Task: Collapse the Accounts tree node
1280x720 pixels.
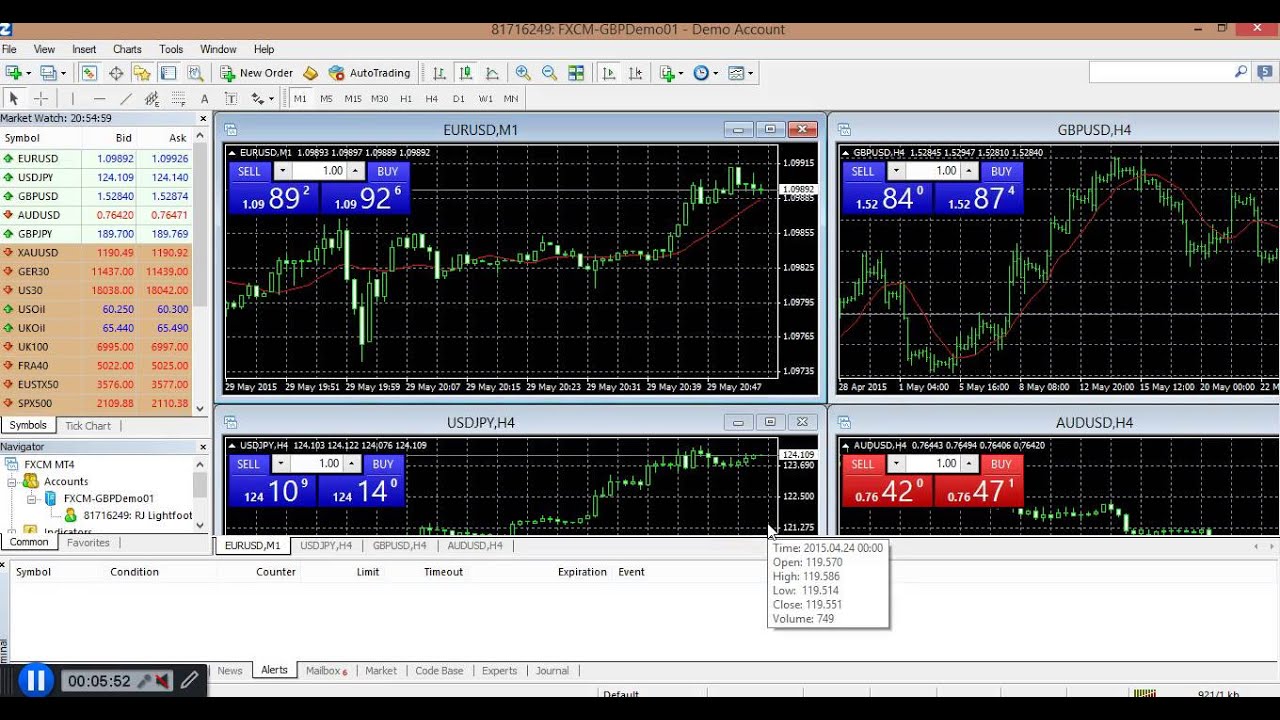Action: (13, 481)
